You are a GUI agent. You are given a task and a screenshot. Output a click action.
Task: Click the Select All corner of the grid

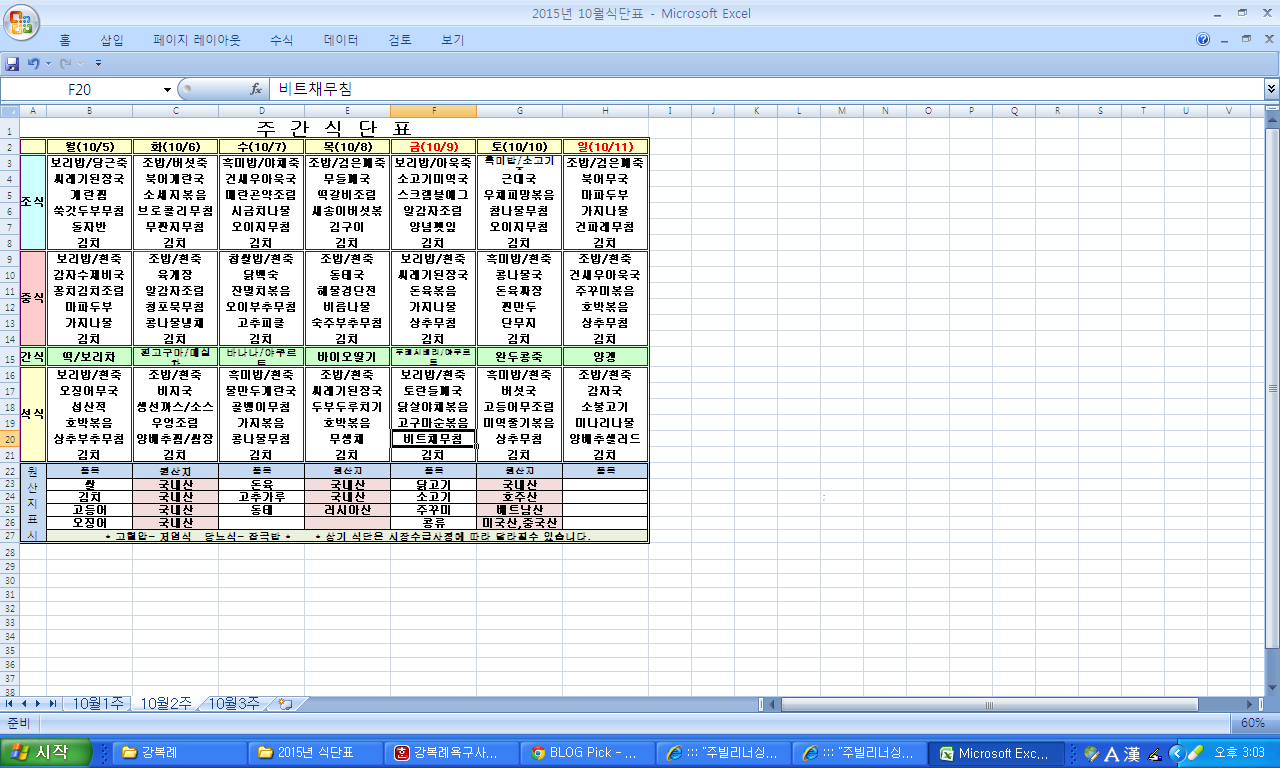pyautogui.click(x=9, y=110)
